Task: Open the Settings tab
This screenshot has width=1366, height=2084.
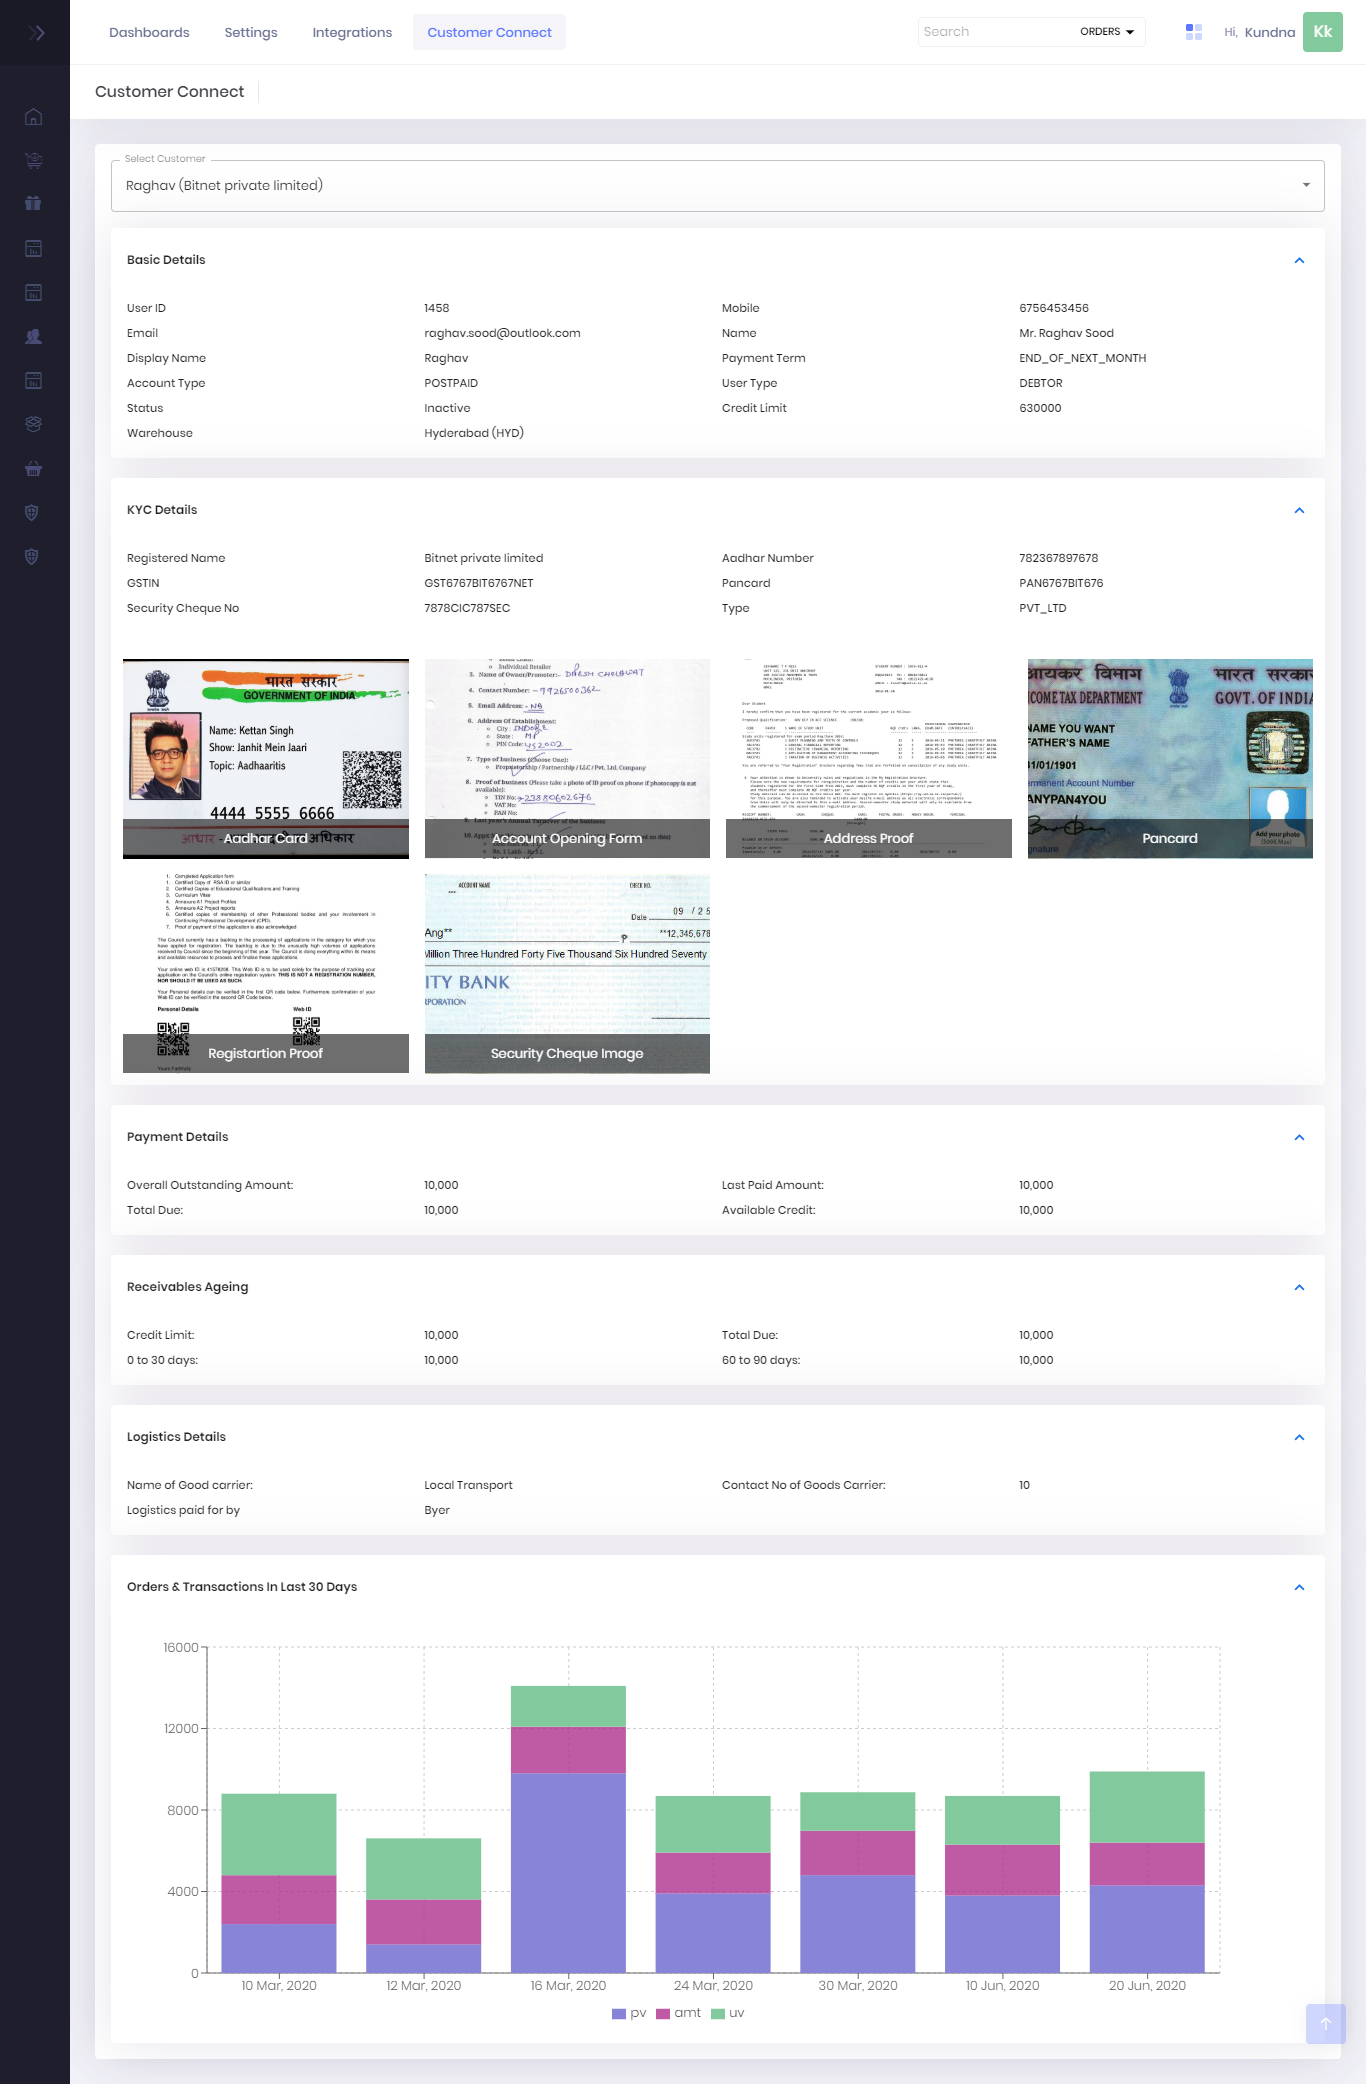Action: [x=251, y=32]
